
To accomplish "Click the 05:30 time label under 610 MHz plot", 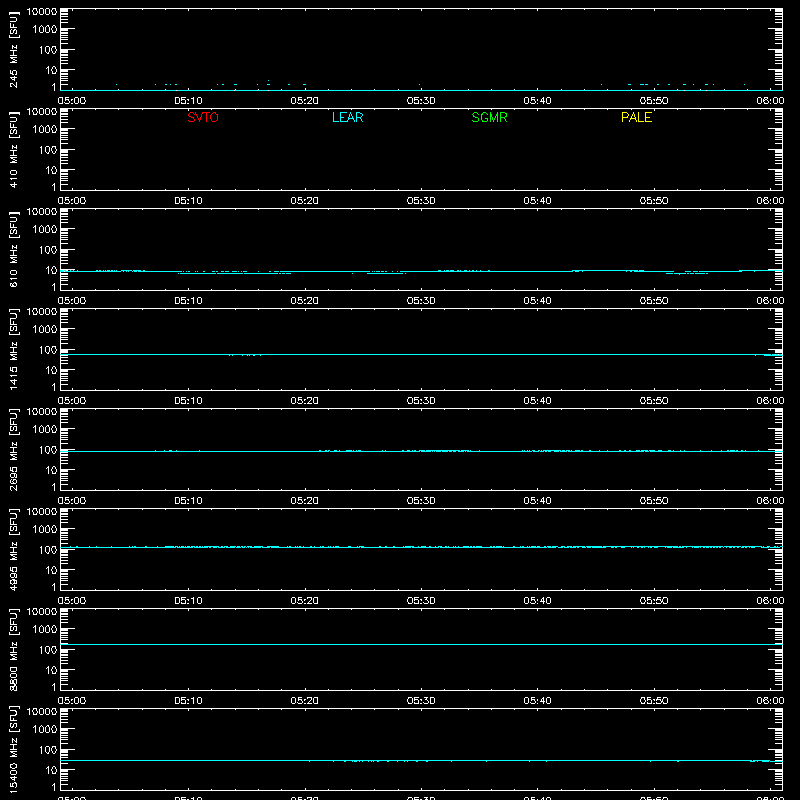I will pyautogui.click(x=421, y=301).
